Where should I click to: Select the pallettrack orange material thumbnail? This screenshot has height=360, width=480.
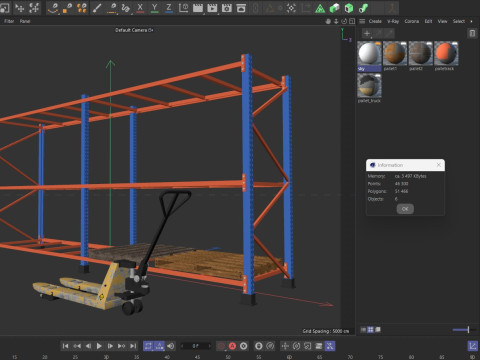click(x=446, y=53)
